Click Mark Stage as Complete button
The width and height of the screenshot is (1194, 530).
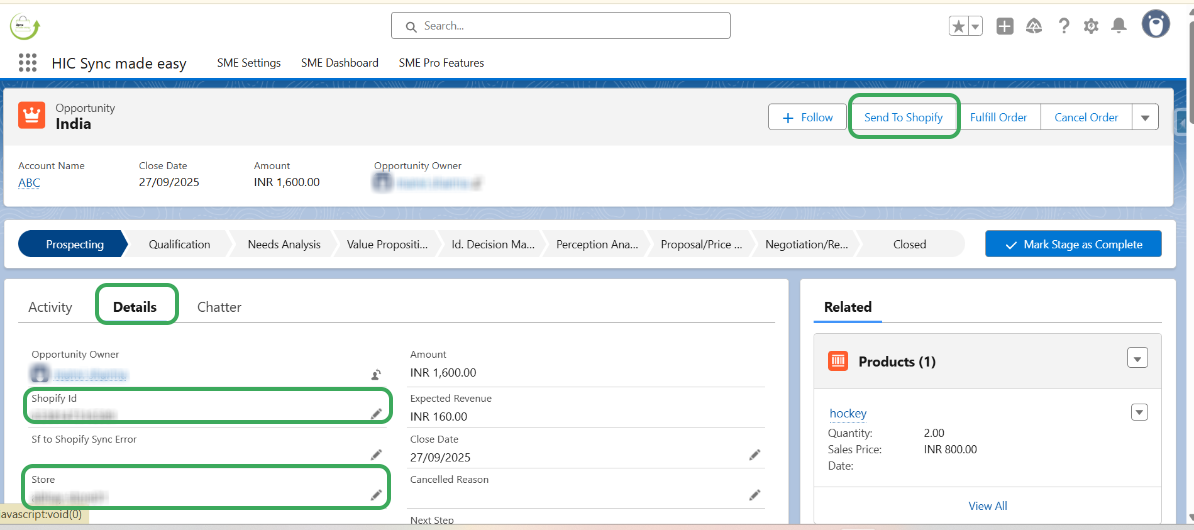click(1073, 244)
